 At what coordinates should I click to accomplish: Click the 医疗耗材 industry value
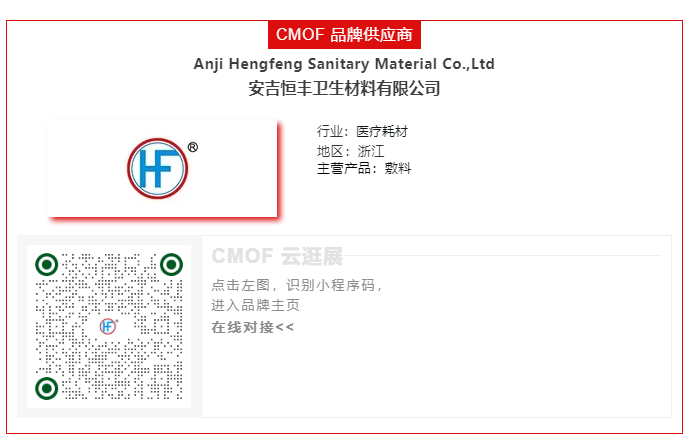point(382,131)
